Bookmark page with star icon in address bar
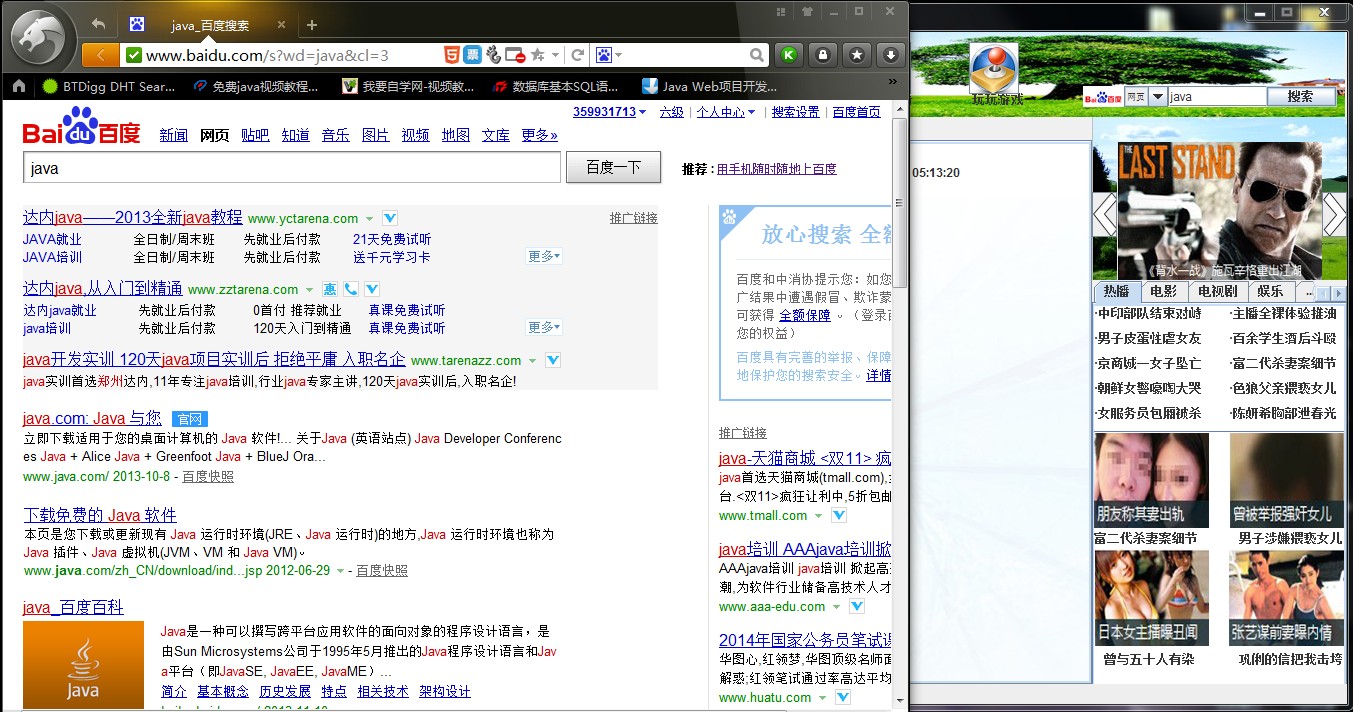Image resolution: width=1353 pixels, height=712 pixels. click(x=537, y=55)
